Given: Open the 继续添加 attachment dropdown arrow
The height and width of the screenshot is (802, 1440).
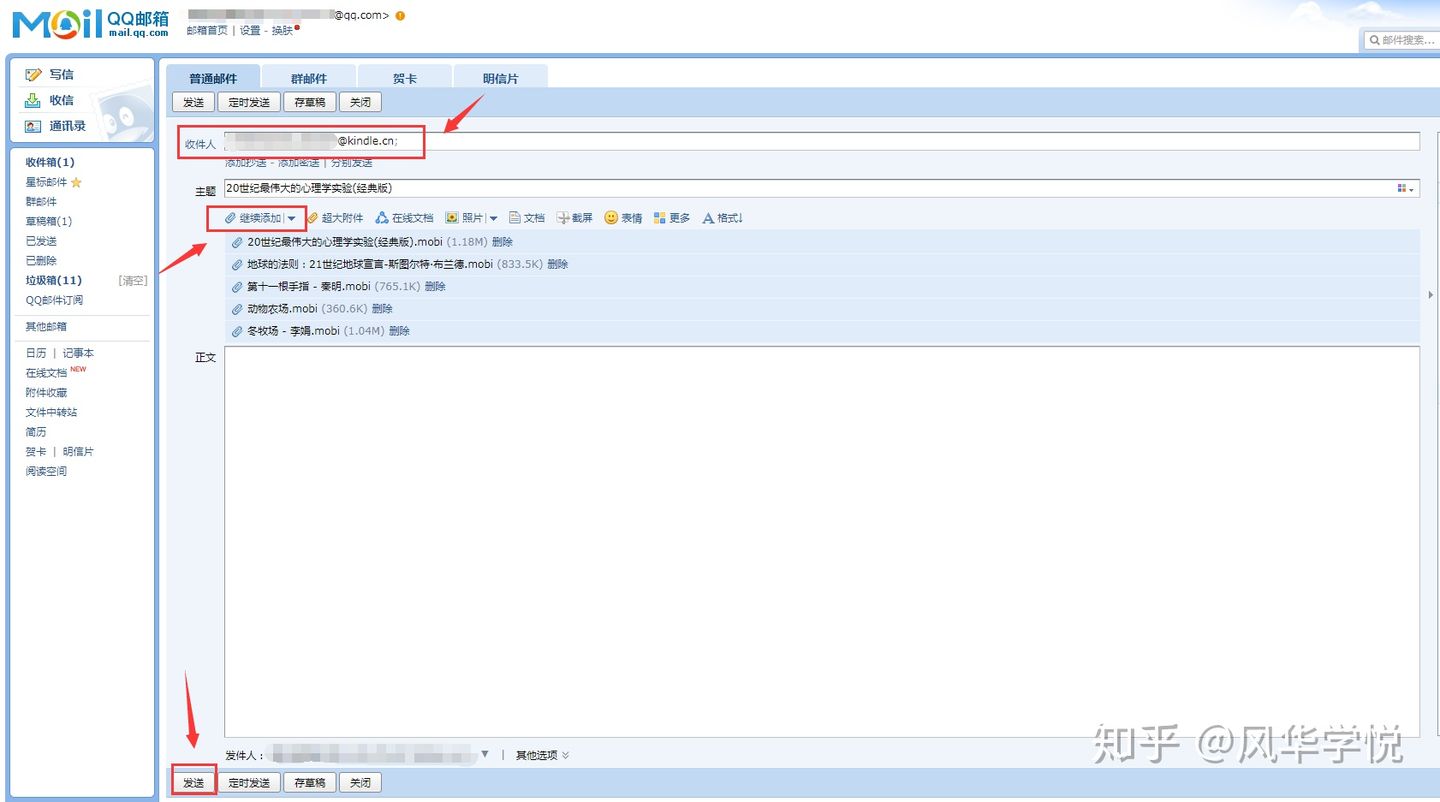Looking at the screenshot, I should 292,218.
